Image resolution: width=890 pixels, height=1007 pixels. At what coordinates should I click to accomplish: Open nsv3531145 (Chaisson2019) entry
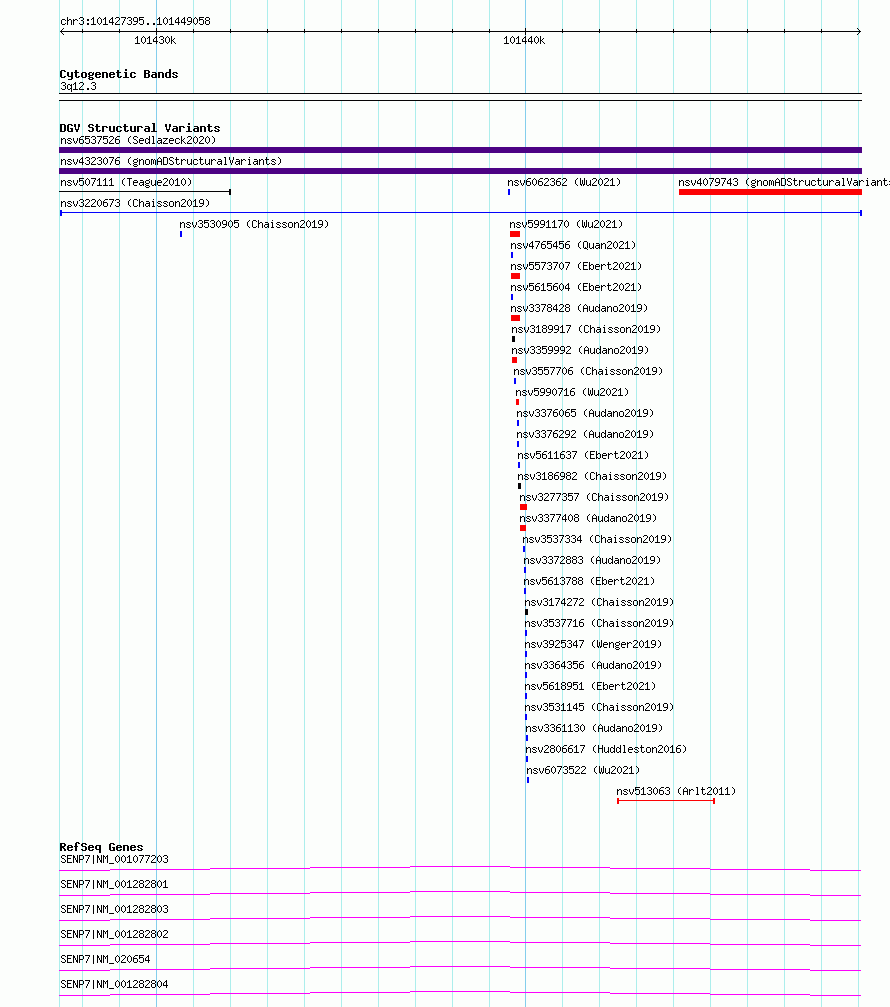(x=599, y=708)
